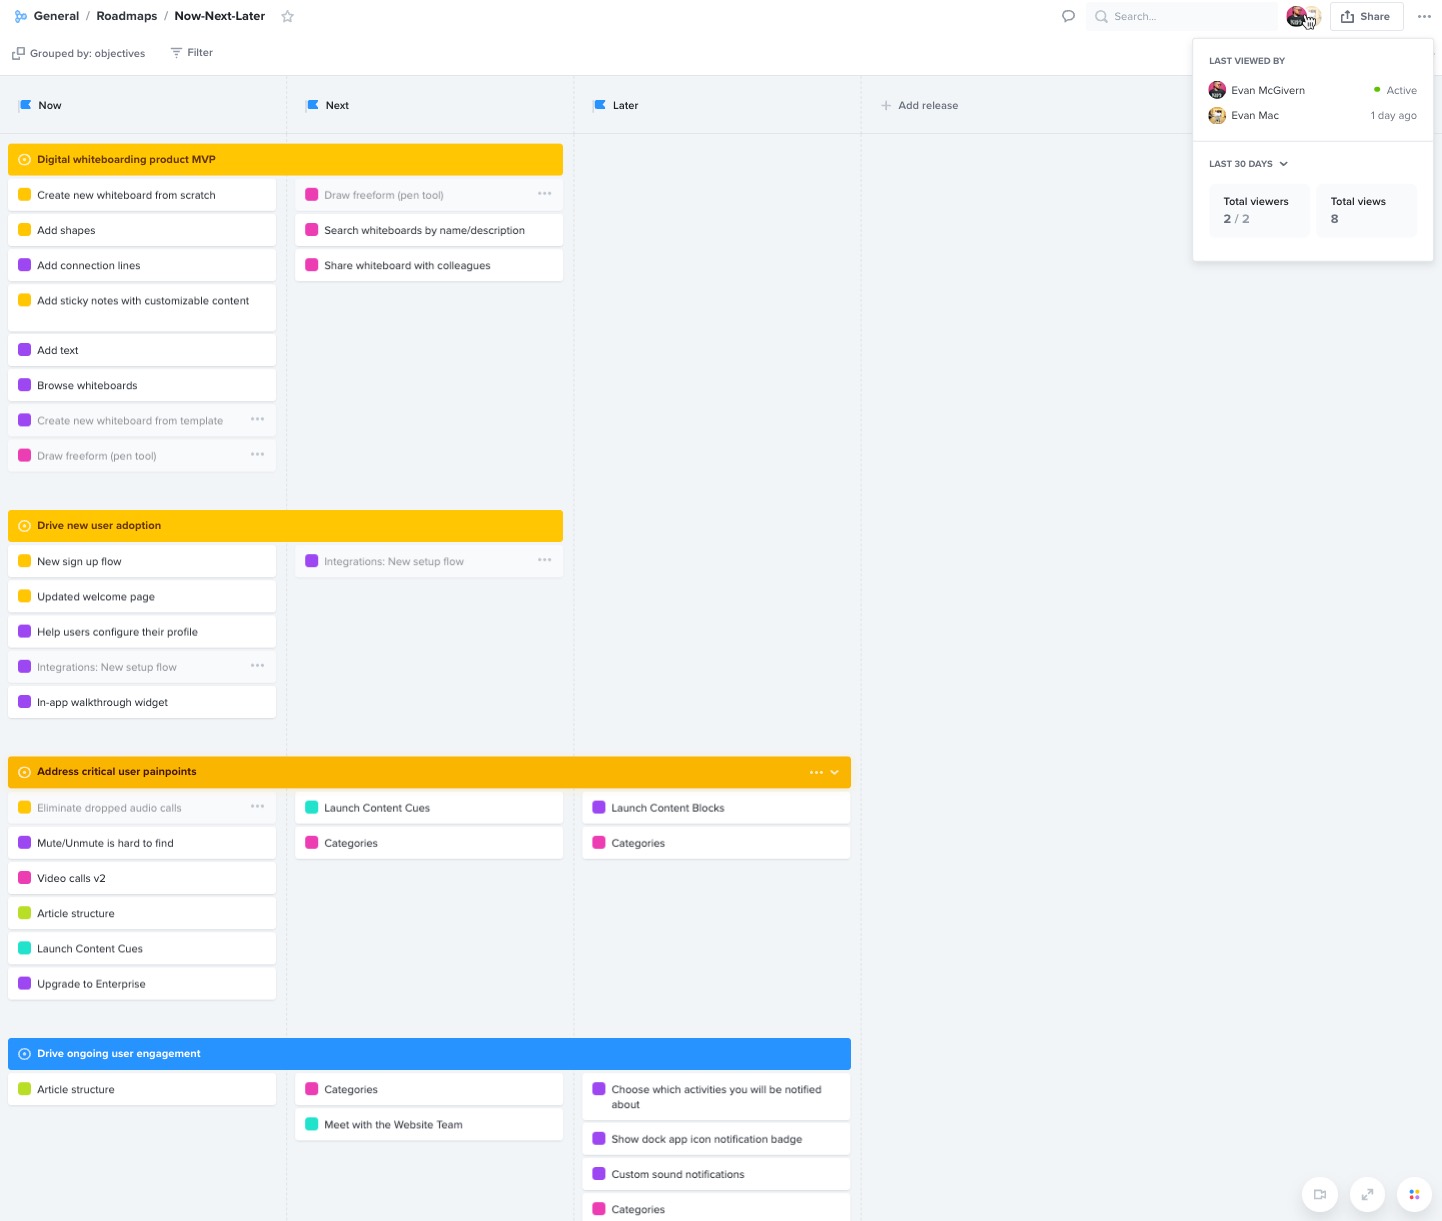Open the Drive ongoing user engagement objective
This screenshot has height=1221, width=1442.
tap(429, 1054)
